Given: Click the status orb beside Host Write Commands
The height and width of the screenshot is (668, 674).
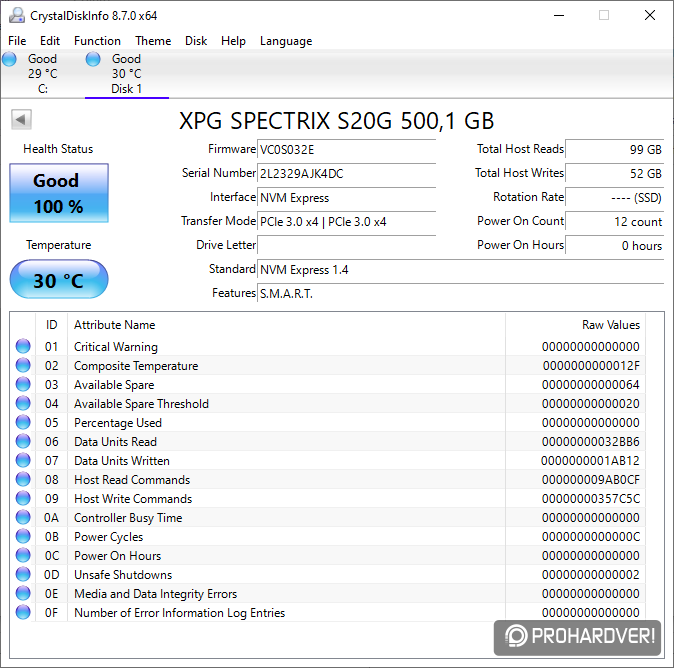Looking at the screenshot, I should [23, 498].
